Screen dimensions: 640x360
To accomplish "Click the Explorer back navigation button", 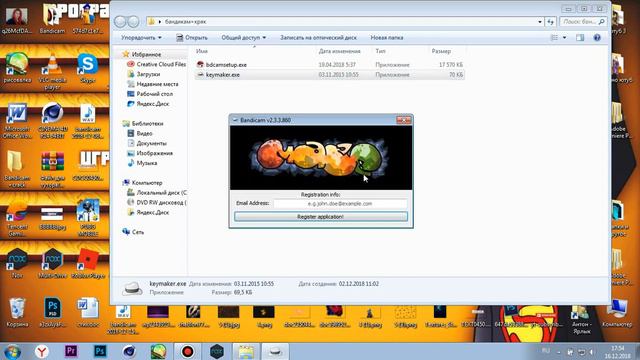I will click(x=120, y=22).
